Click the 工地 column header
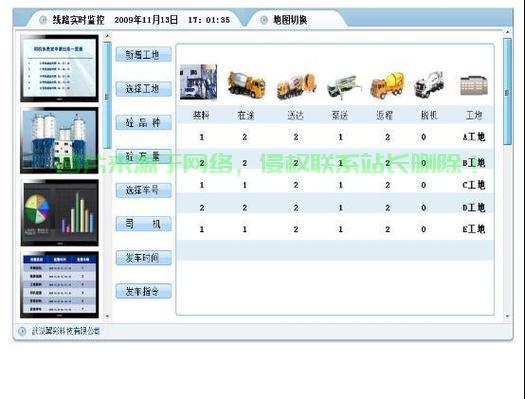Screen dimensions: 525x399 click(474, 115)
